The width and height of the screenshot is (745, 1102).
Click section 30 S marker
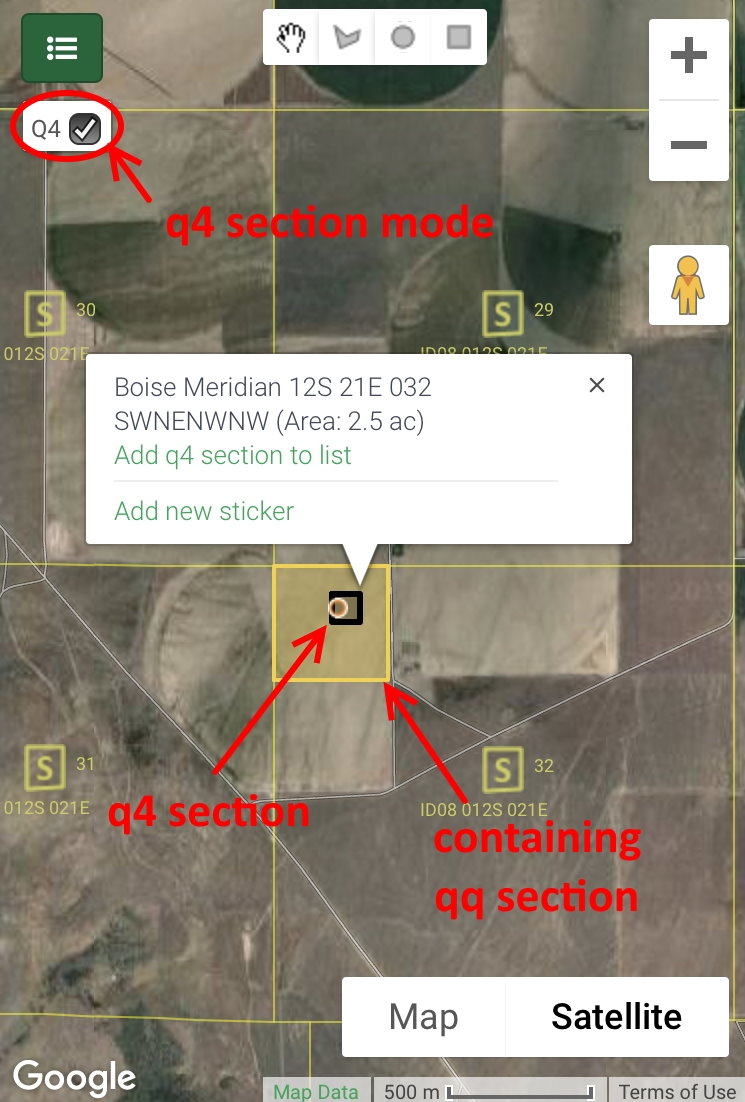coord(45,313)
